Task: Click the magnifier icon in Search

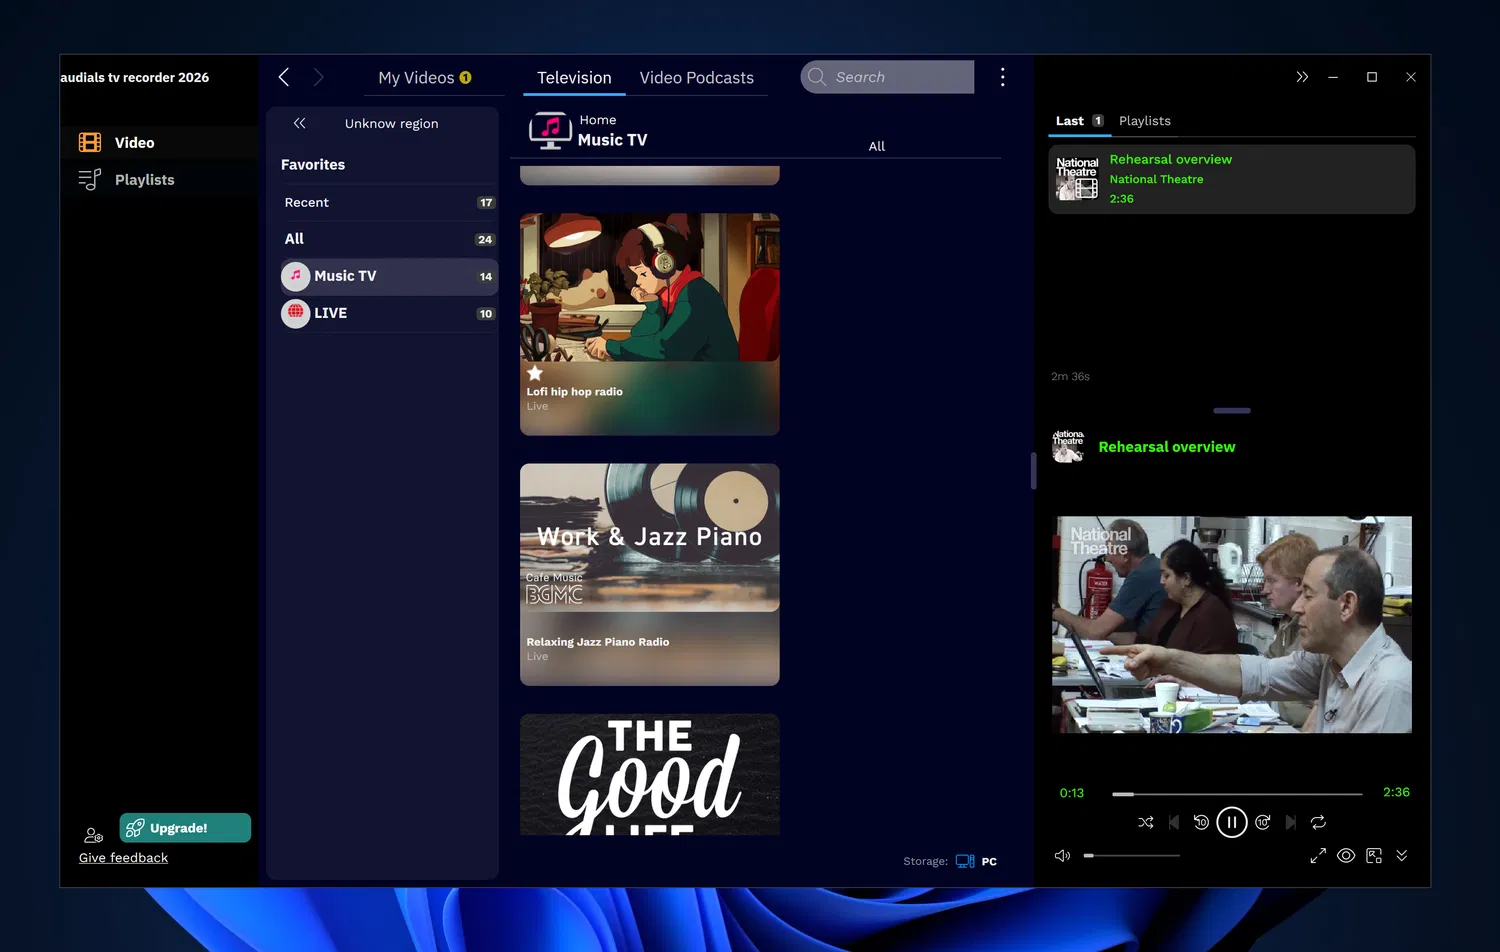Action: point(817,77)
